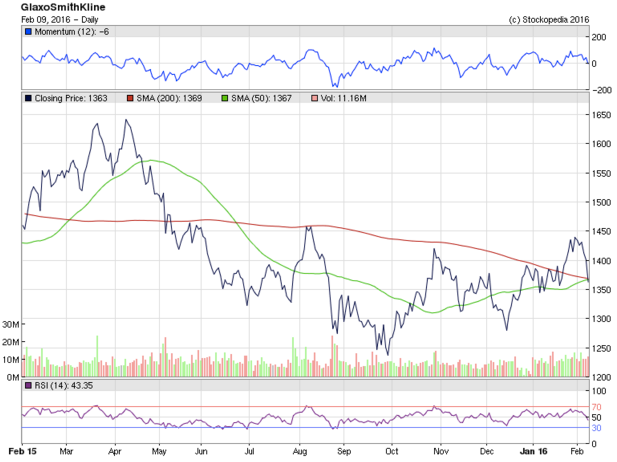Click the 0M volume axis label
The width and height of the screenshot is (617, 462).
tap(13, 377)
